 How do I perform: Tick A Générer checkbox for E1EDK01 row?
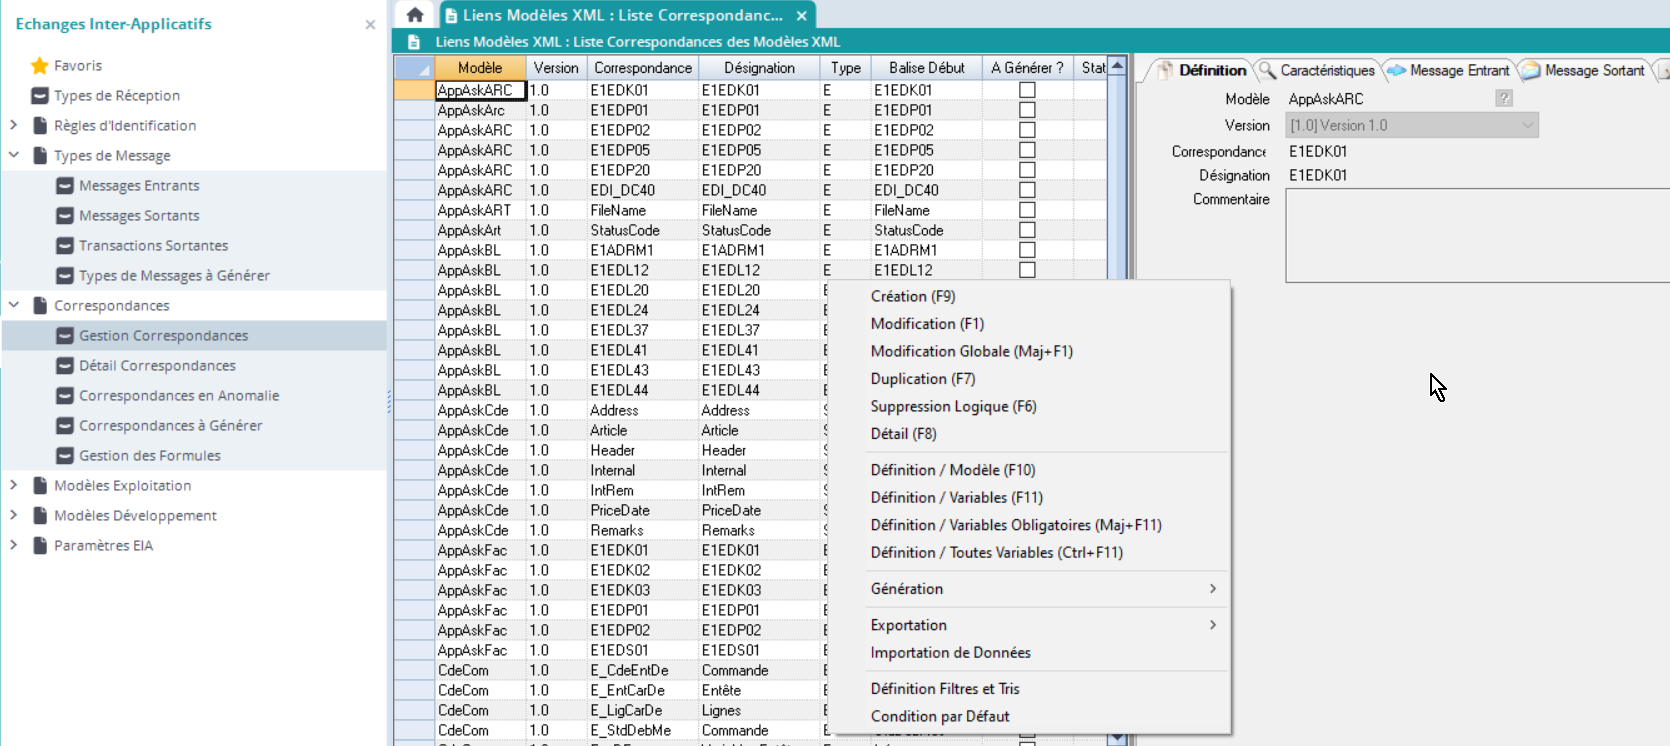pyautogui.click(x=1027, y=90)
